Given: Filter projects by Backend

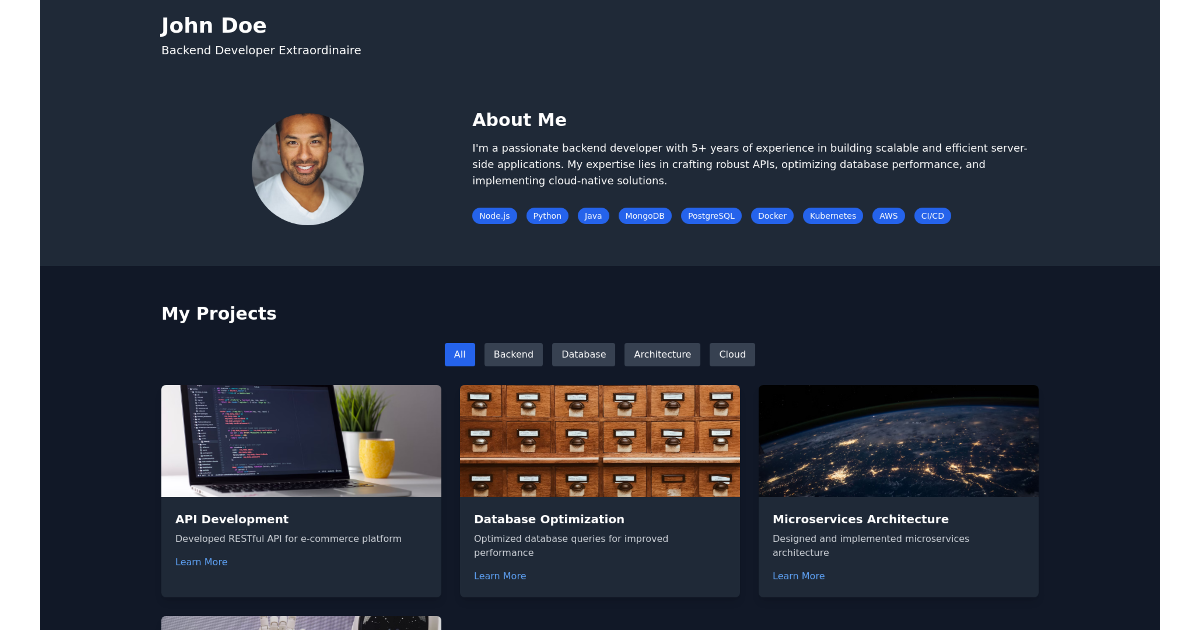Looking at the screenshot, I should (x=513, y=354).
